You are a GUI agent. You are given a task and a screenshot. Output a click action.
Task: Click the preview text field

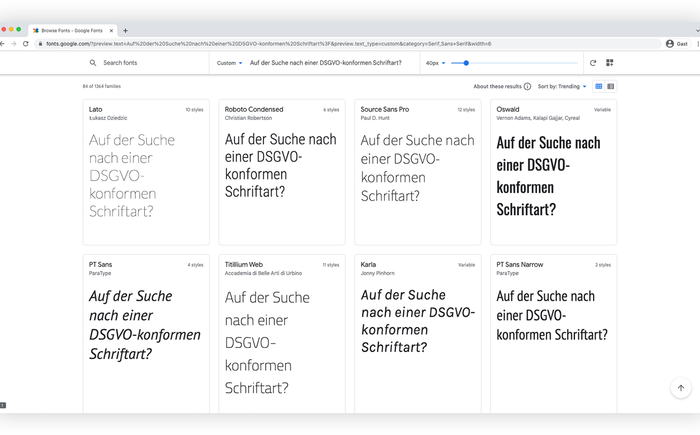click(326, 63)
